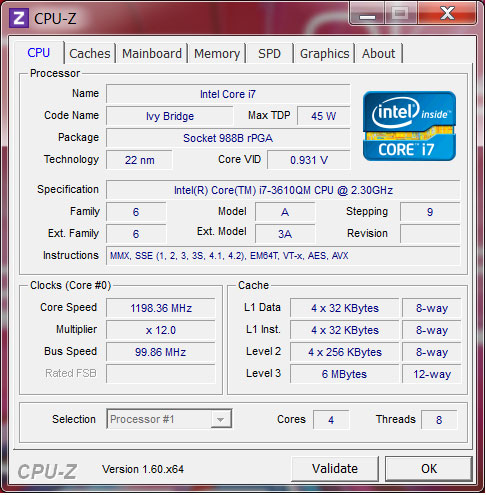Click the CPU-Z purple Z app icon
This screenshot has height=495, width=486.
(x=19, y=18)
